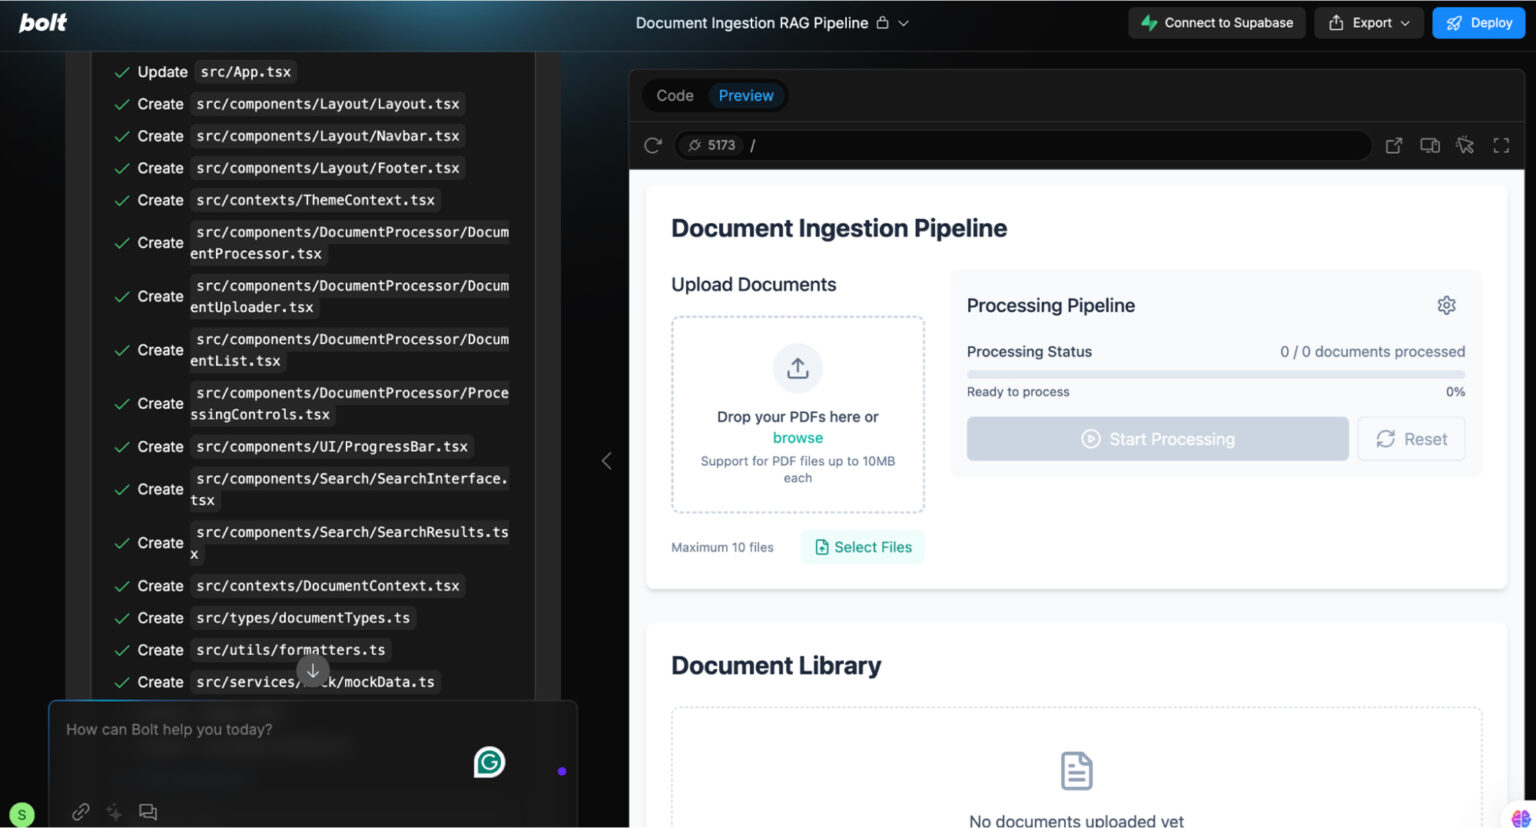
Task: Open preview in a new tab
Action: 1393,145
